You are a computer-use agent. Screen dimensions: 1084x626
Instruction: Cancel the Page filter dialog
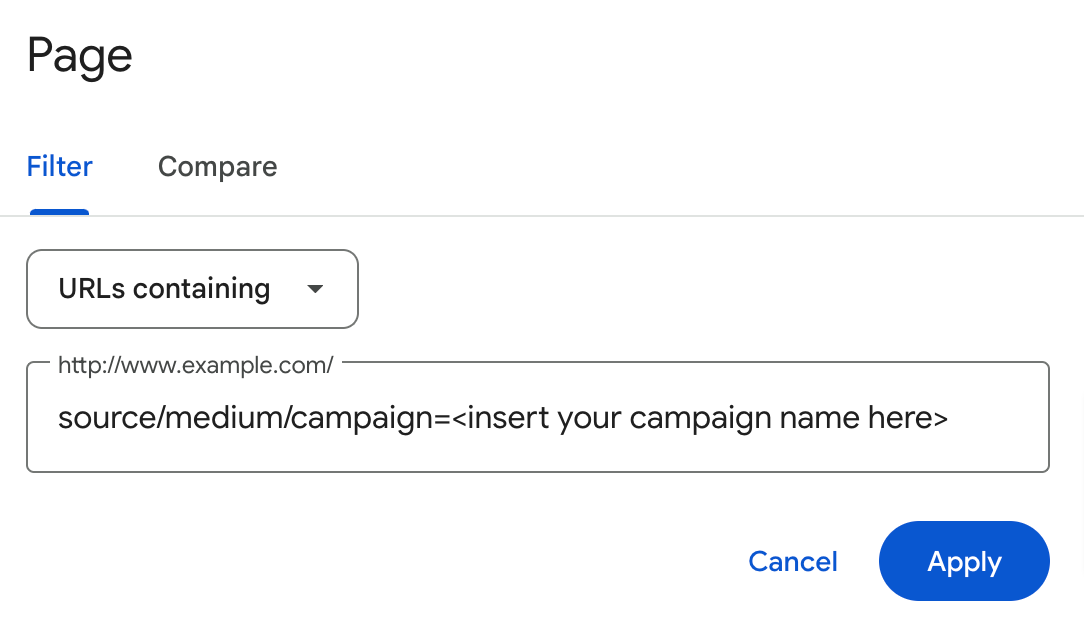click(792, 561)
